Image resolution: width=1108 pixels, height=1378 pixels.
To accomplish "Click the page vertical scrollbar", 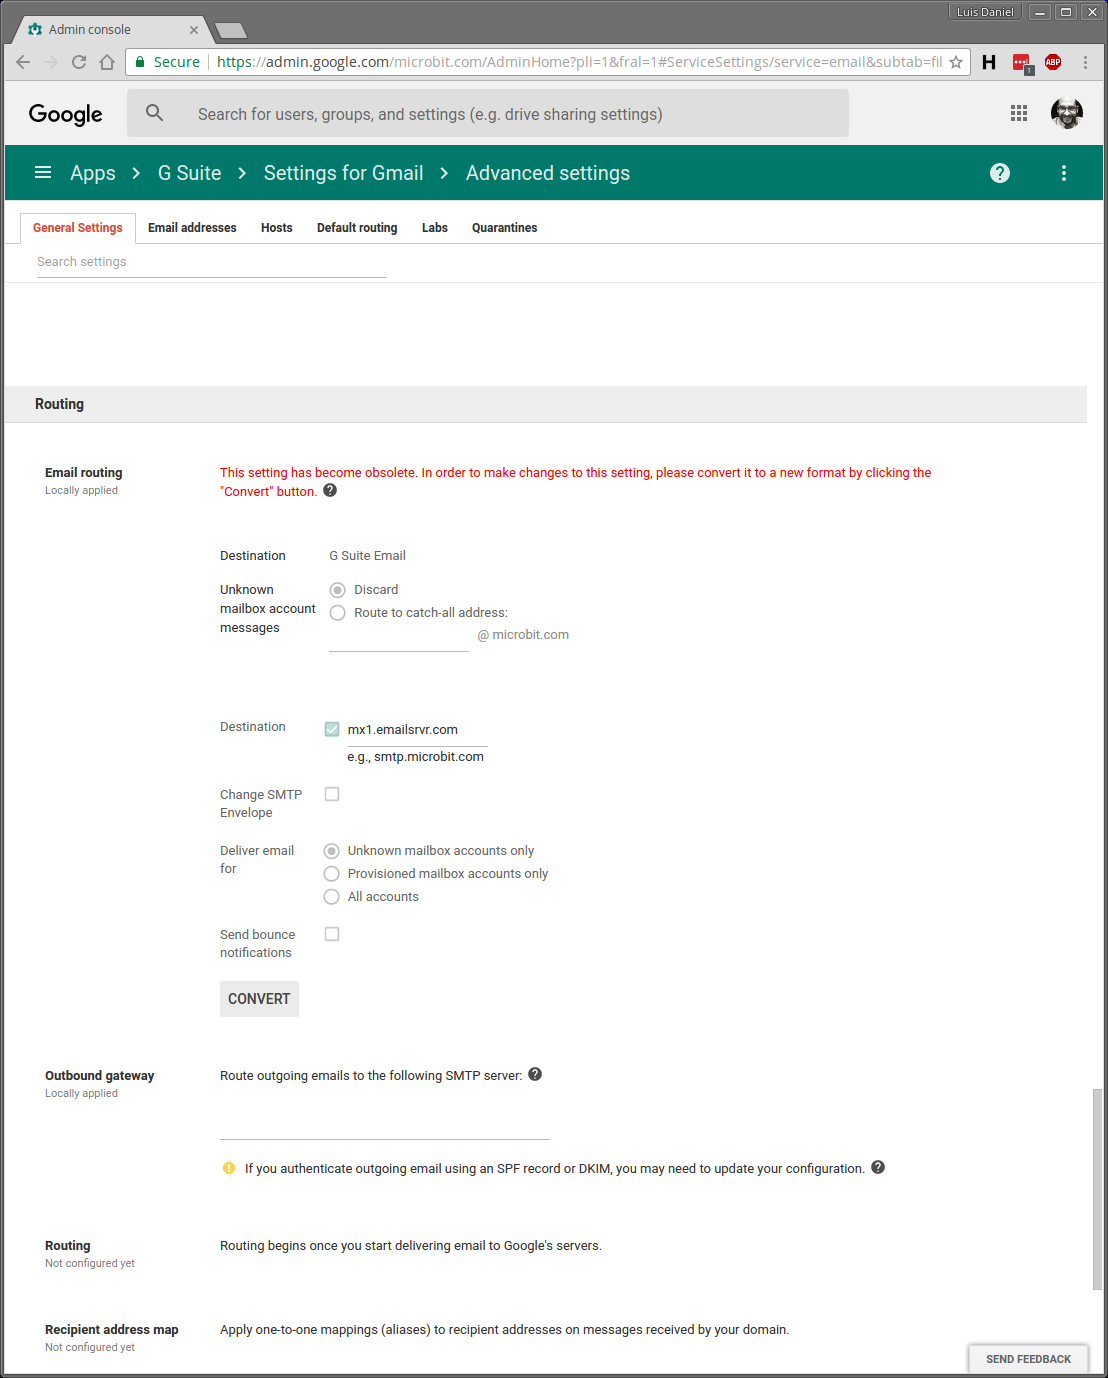I will click(1097, 1190).
